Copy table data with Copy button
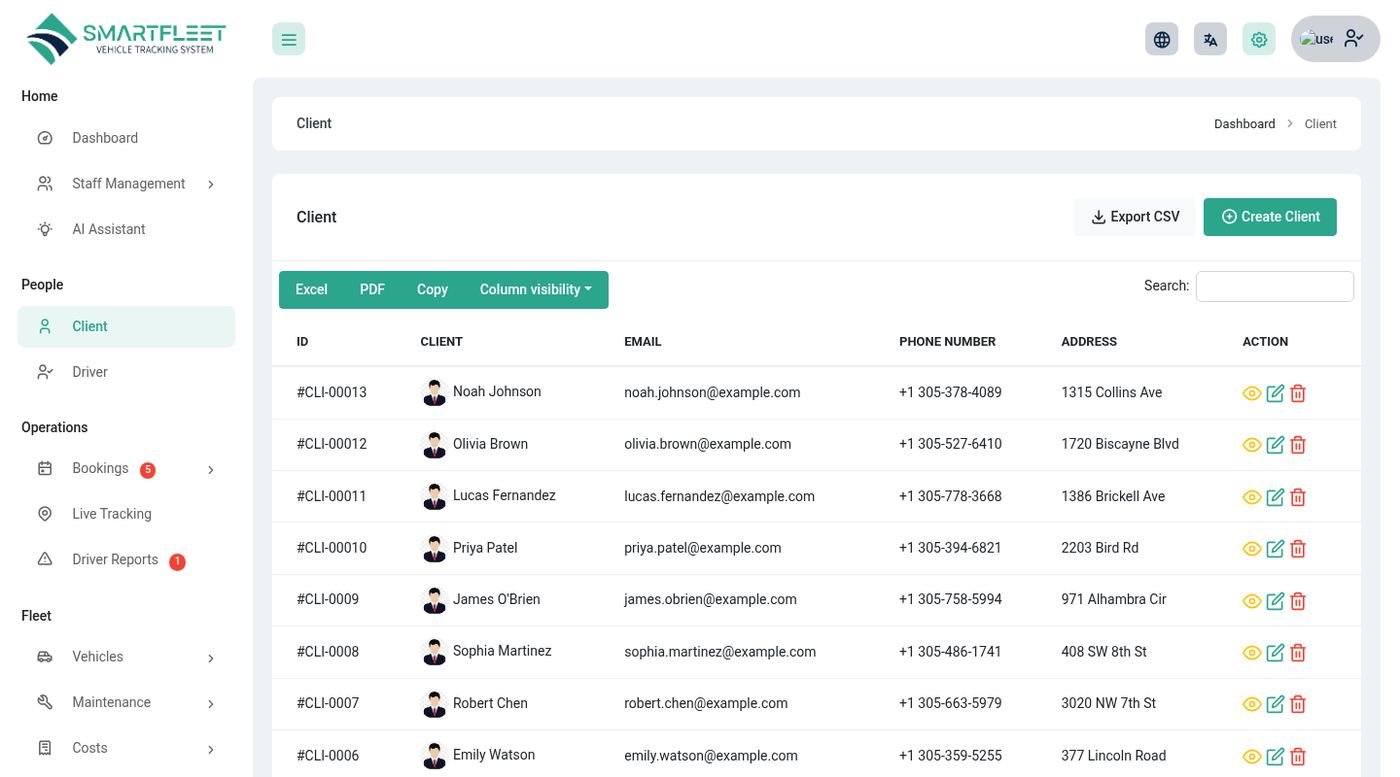Screen dimensions: 1400x777 432,290
